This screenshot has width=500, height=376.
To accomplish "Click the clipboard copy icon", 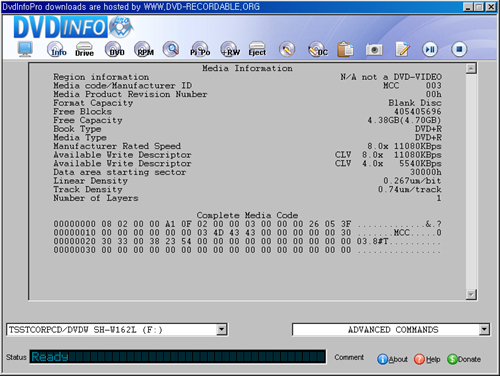I will pos(345,49).
